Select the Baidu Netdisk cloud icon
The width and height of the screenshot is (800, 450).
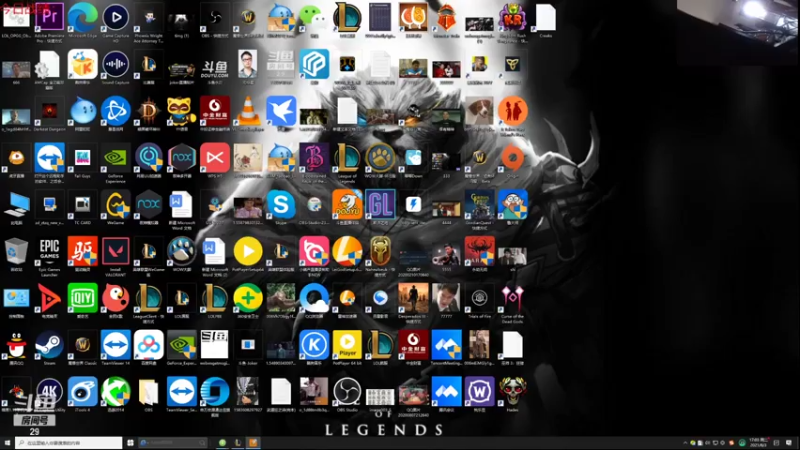(149, 345)
